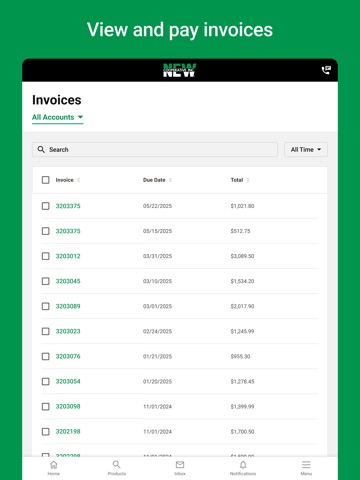Check invoice 3203375 due 05/15/2025
Viewport: 360px width, 480px height.
click(46, 231)
